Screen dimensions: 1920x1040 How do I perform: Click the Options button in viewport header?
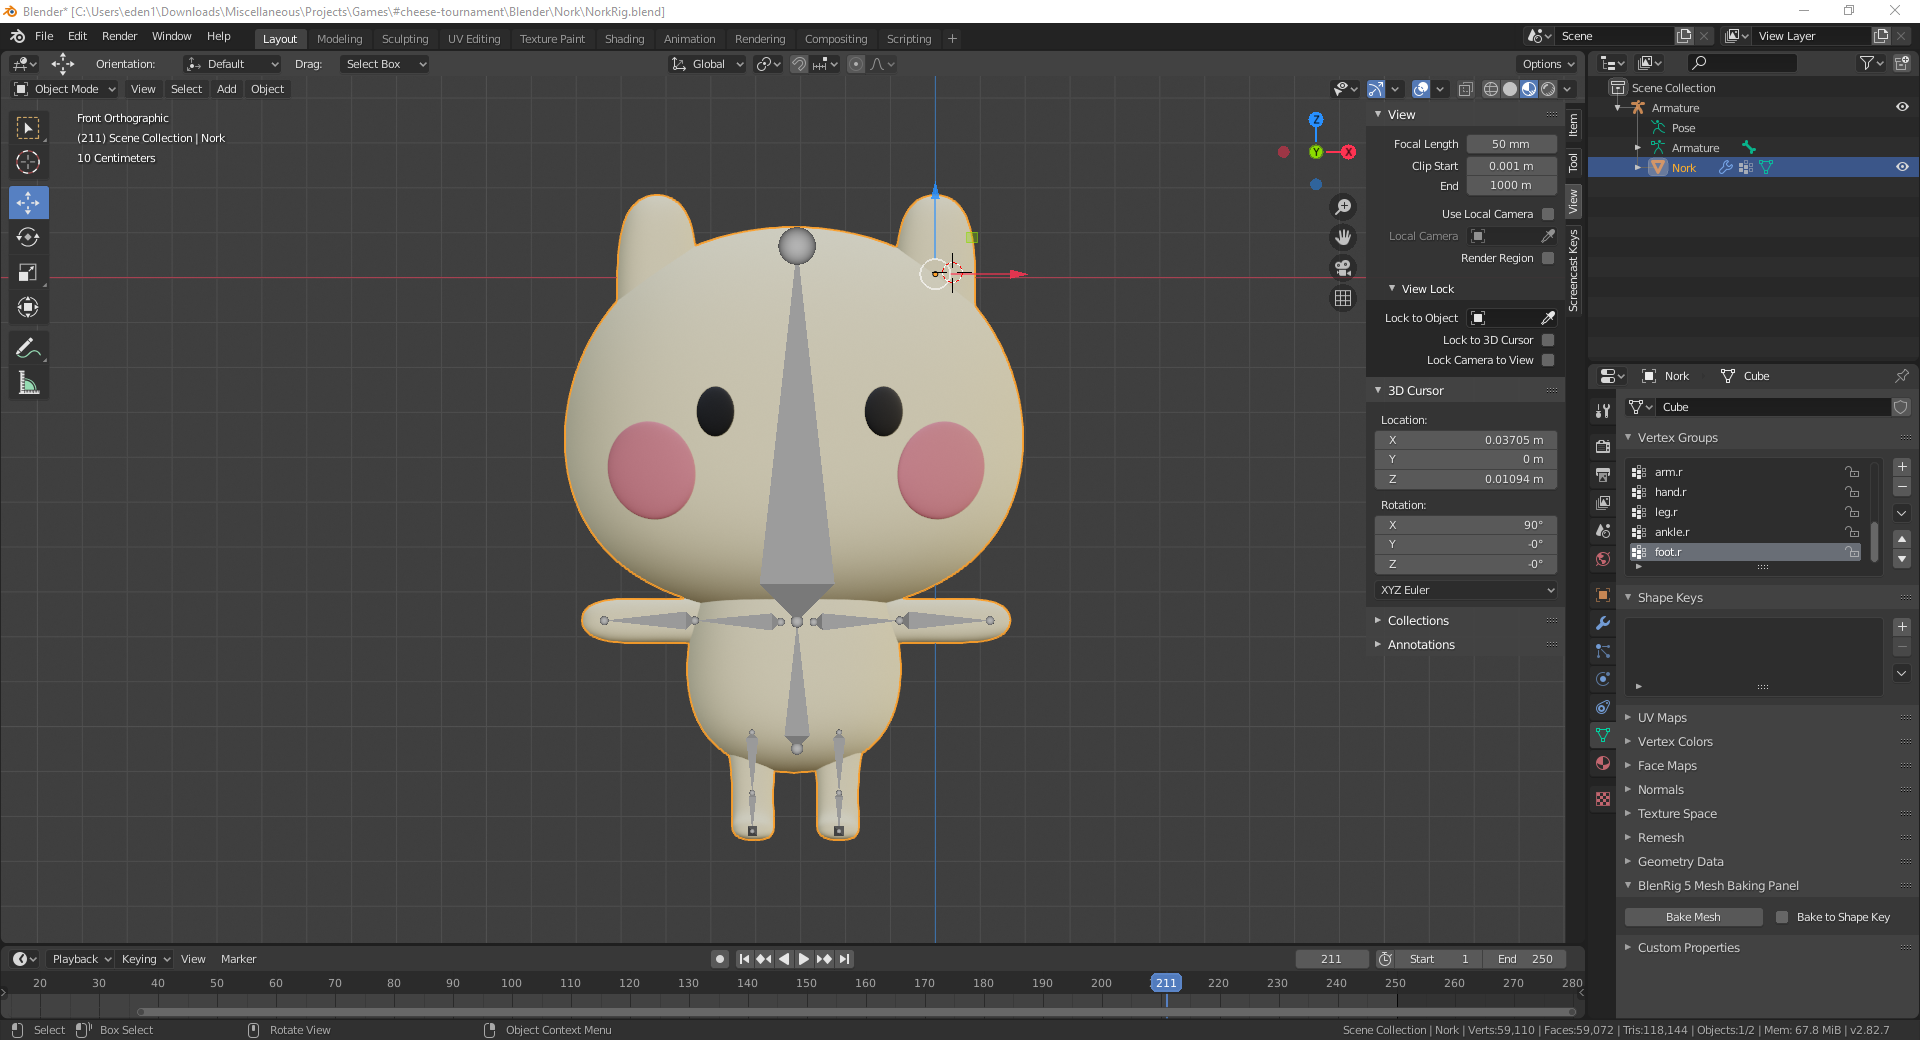point(1548,64)
